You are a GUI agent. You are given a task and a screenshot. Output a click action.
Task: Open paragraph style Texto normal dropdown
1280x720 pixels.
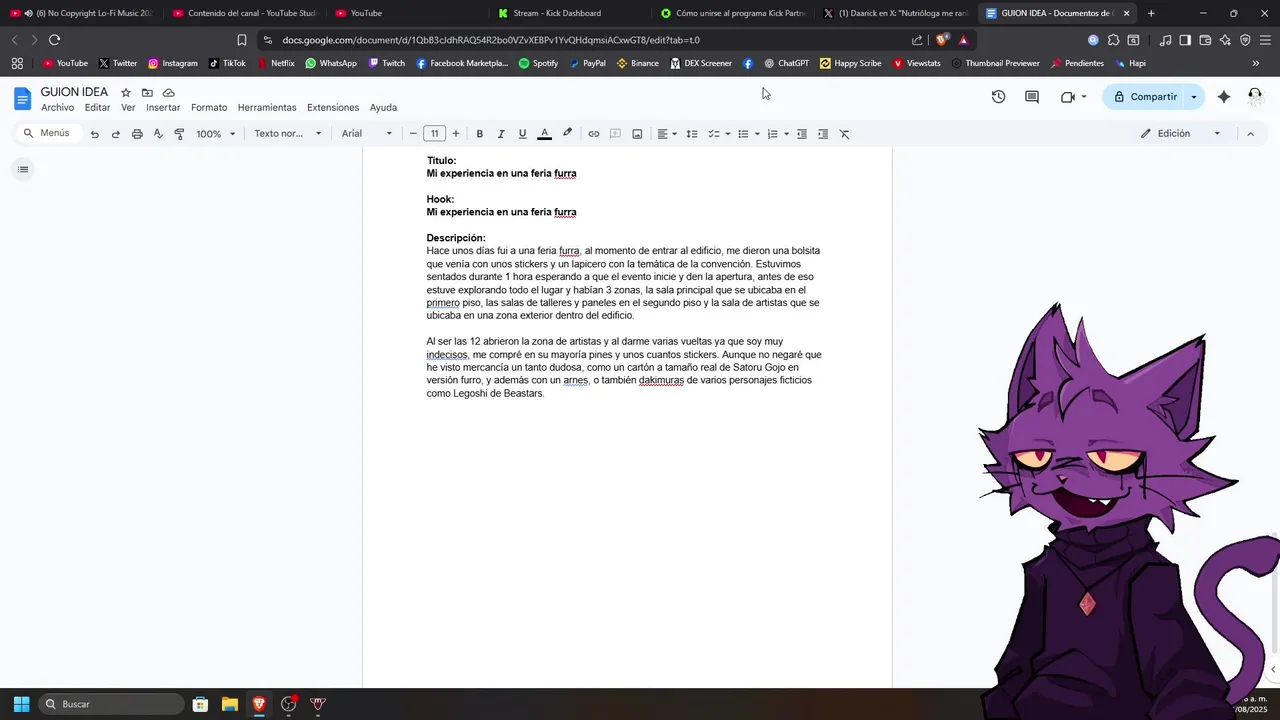pos(288,134)
